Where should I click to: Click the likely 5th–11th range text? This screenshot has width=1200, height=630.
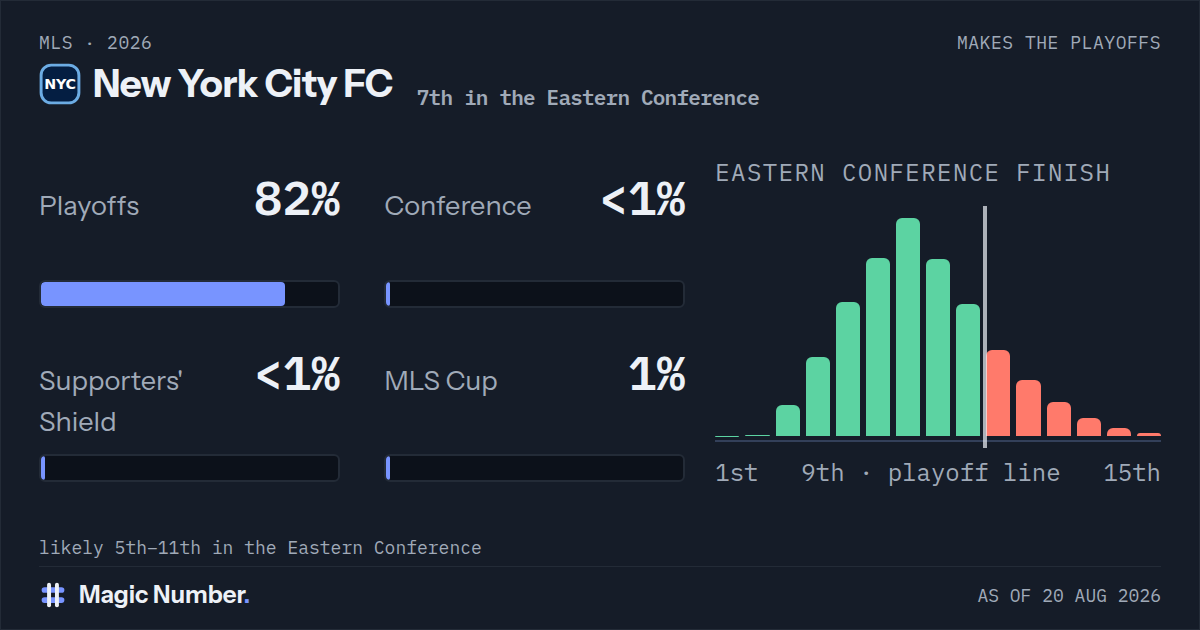tap(260, 548)
